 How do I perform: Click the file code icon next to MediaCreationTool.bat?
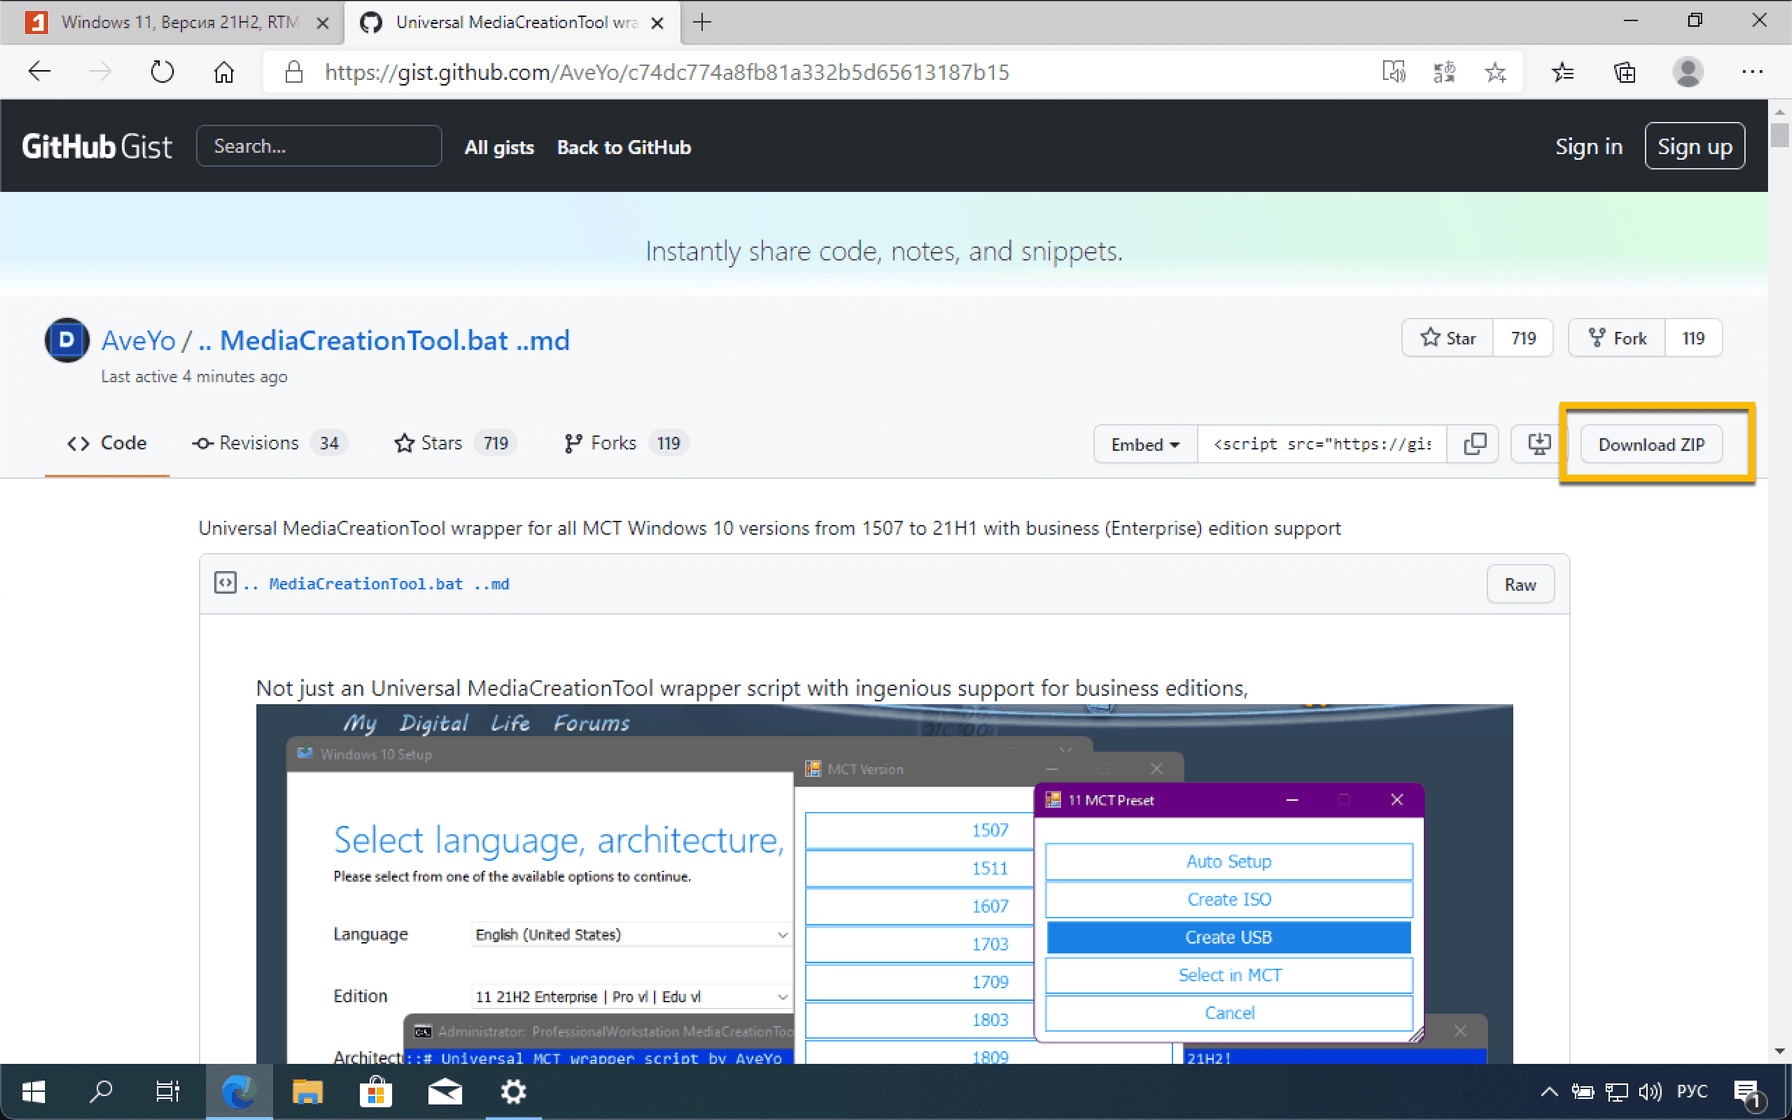point(225,583)
